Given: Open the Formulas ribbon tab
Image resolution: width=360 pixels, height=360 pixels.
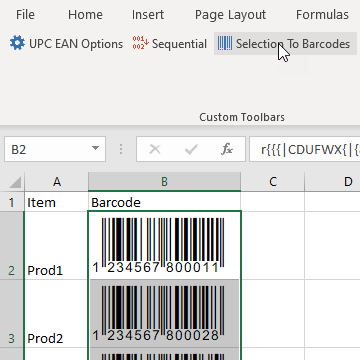Looking at the screenshot, I should 322,15.
